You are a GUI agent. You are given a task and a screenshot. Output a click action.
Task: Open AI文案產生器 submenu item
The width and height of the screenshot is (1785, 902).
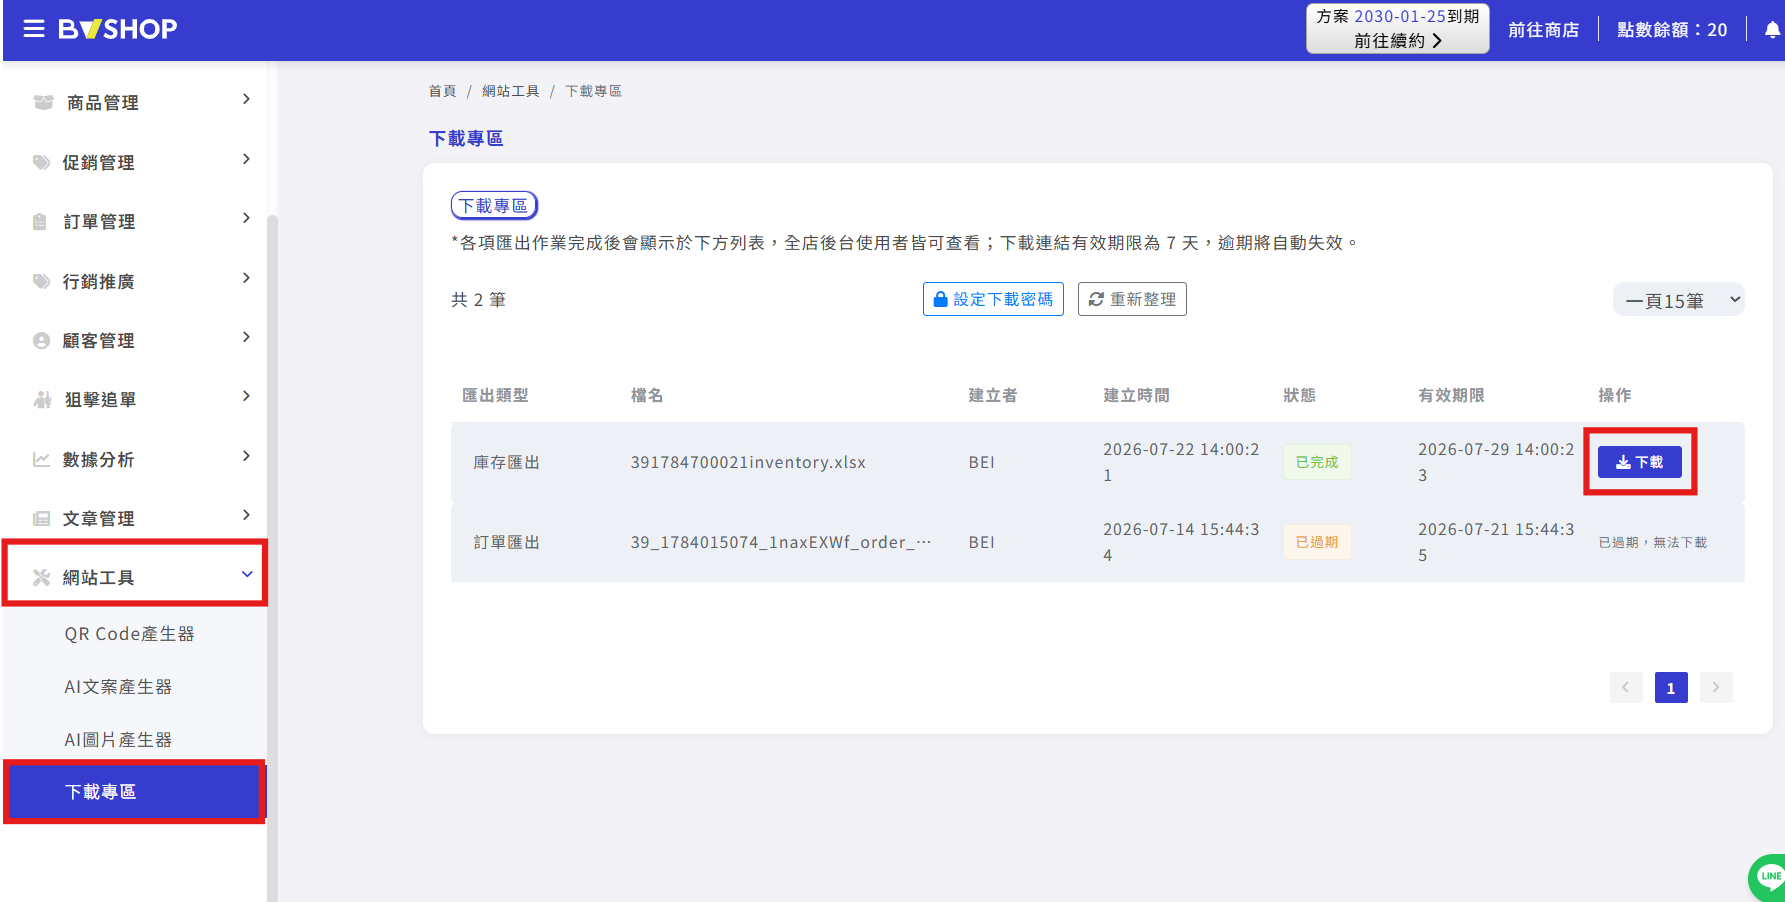click(x=118, y=687)
